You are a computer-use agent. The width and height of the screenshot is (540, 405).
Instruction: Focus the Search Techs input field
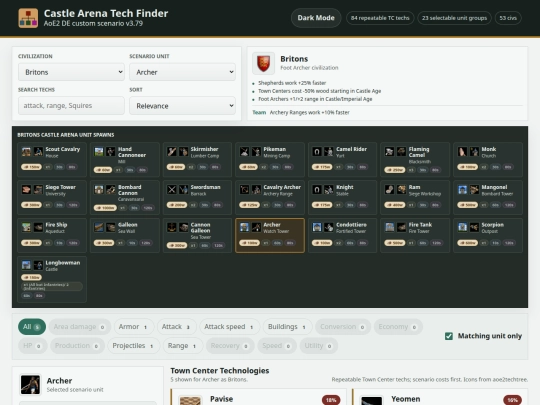71,105
